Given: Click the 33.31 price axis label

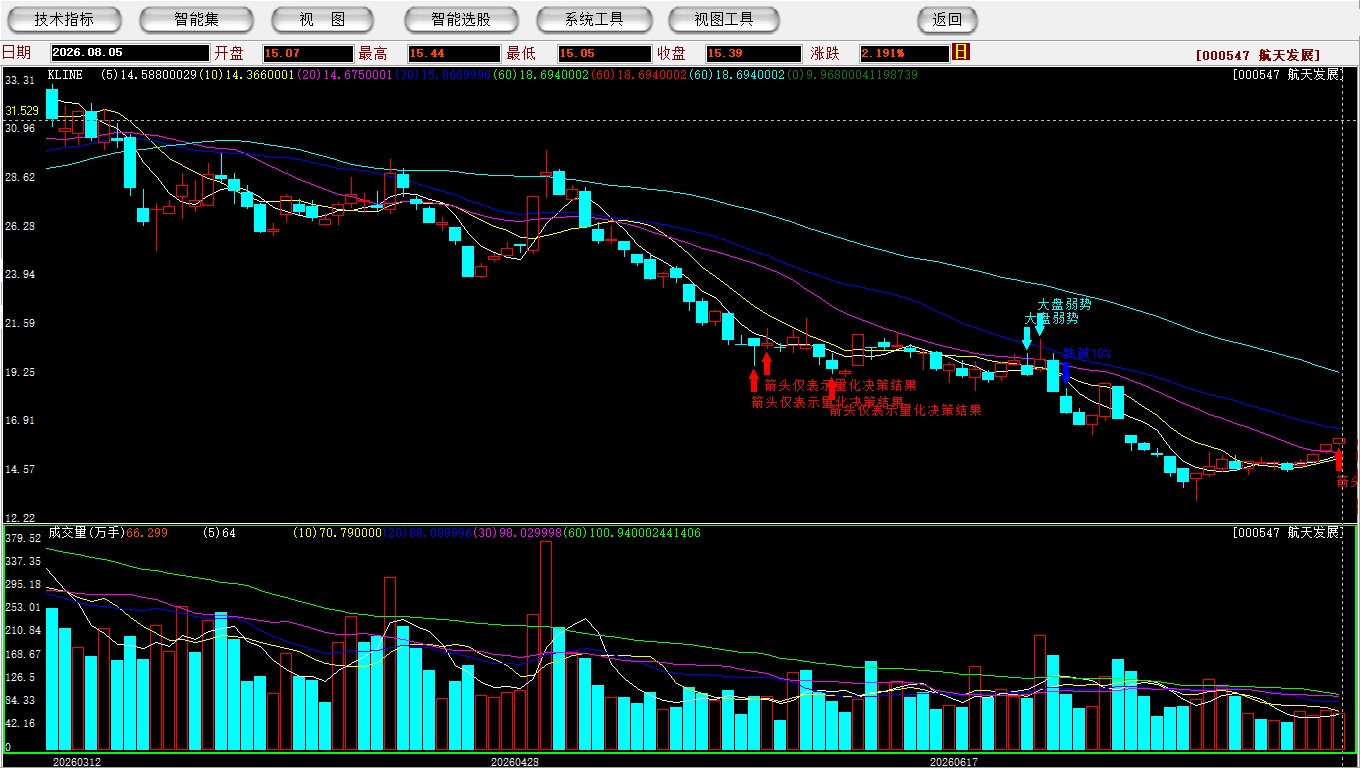Looking at the screenshot, I should pyautogui.click(x=20, y=80).
